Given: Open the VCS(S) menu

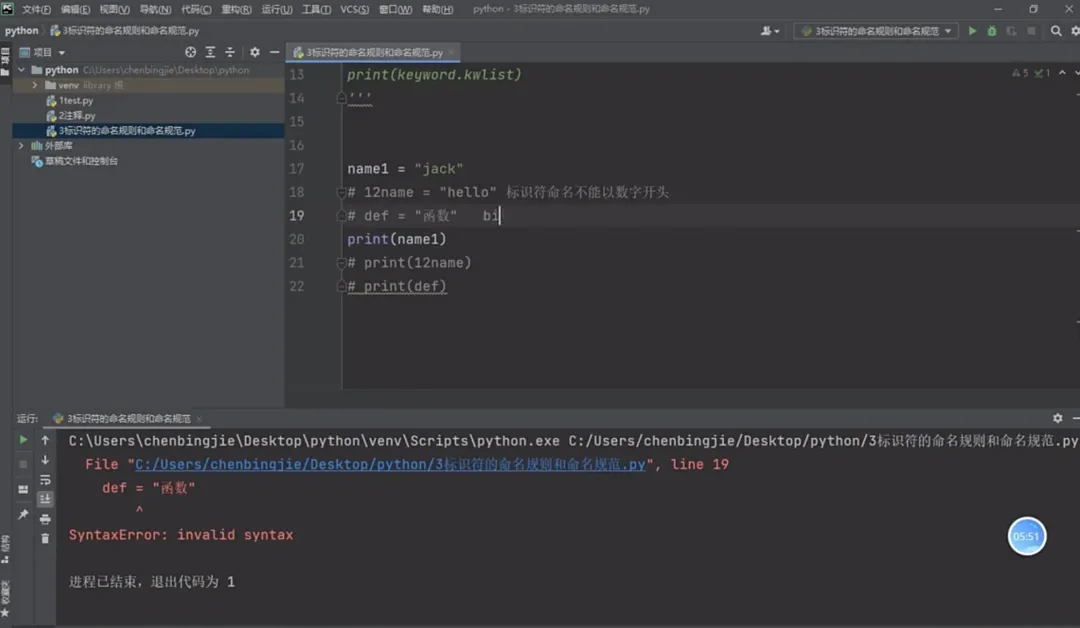Looking at the screenshot, I should pyautogui.click(x=355, y=9).
